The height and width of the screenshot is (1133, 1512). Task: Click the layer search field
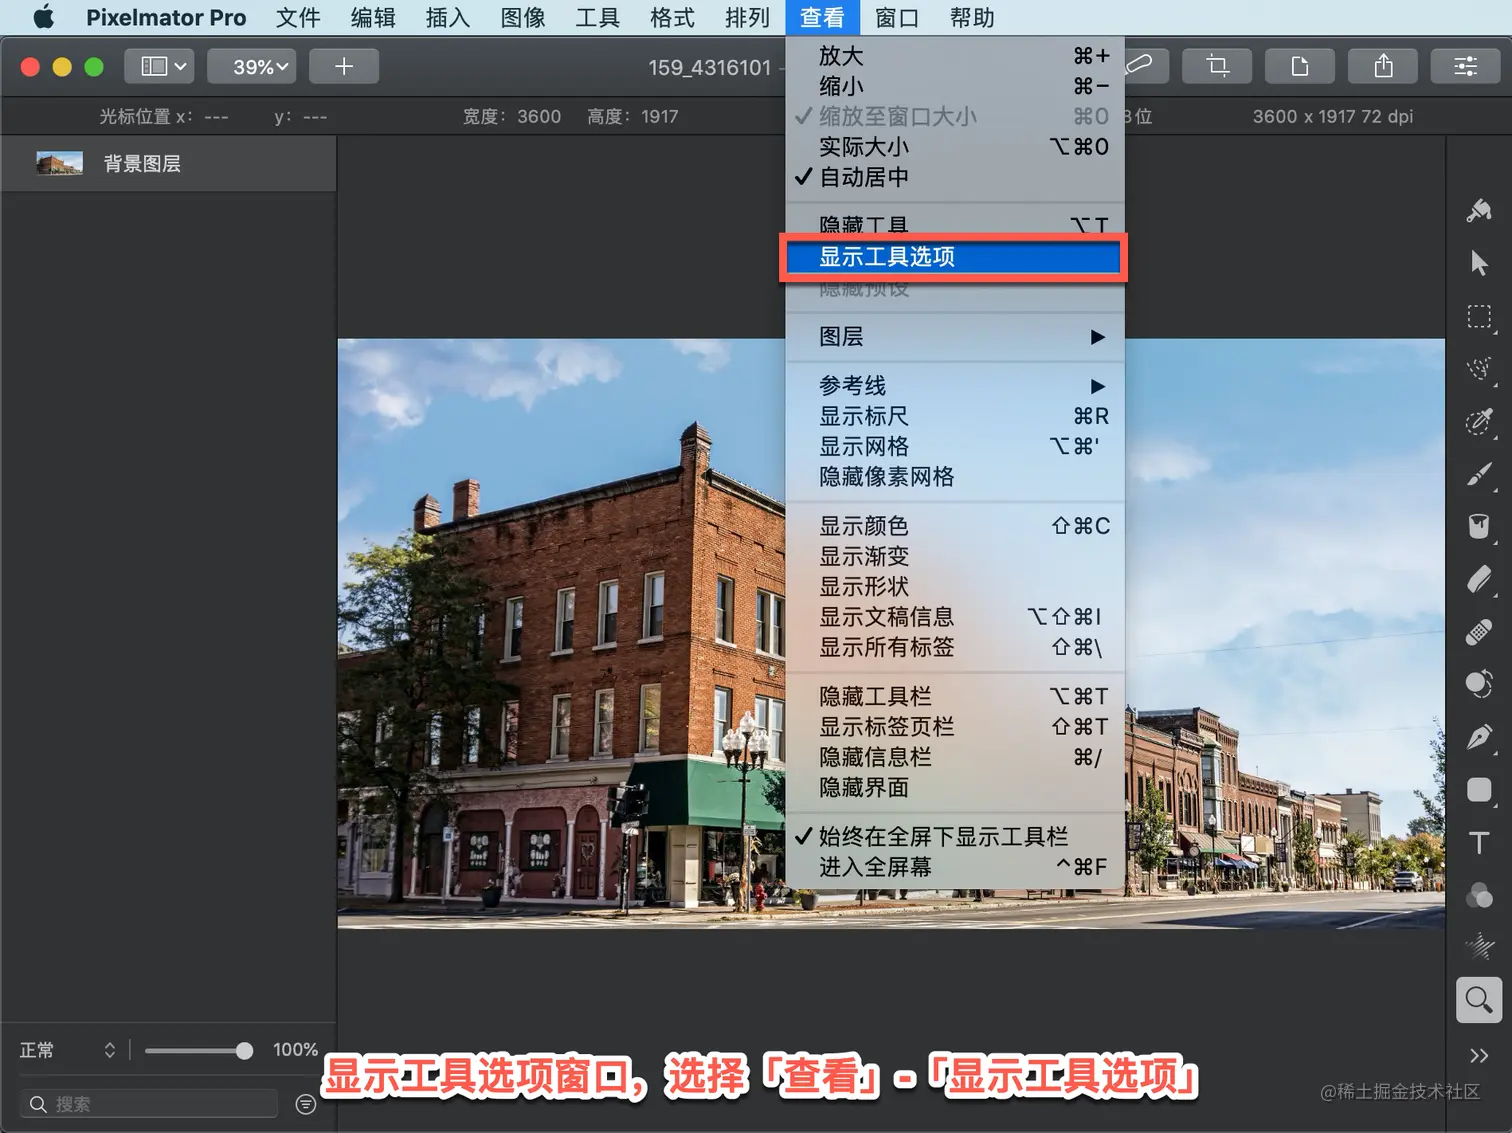point(149,1104)
